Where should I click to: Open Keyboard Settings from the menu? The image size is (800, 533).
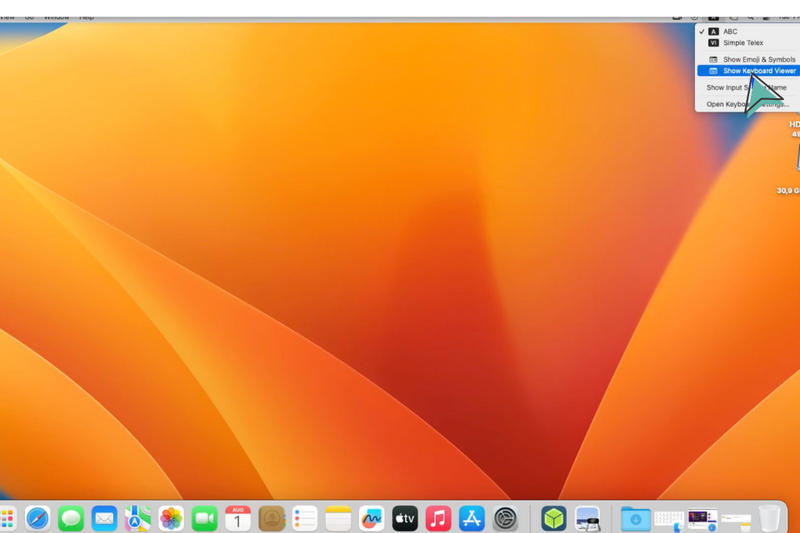point(748,104)
